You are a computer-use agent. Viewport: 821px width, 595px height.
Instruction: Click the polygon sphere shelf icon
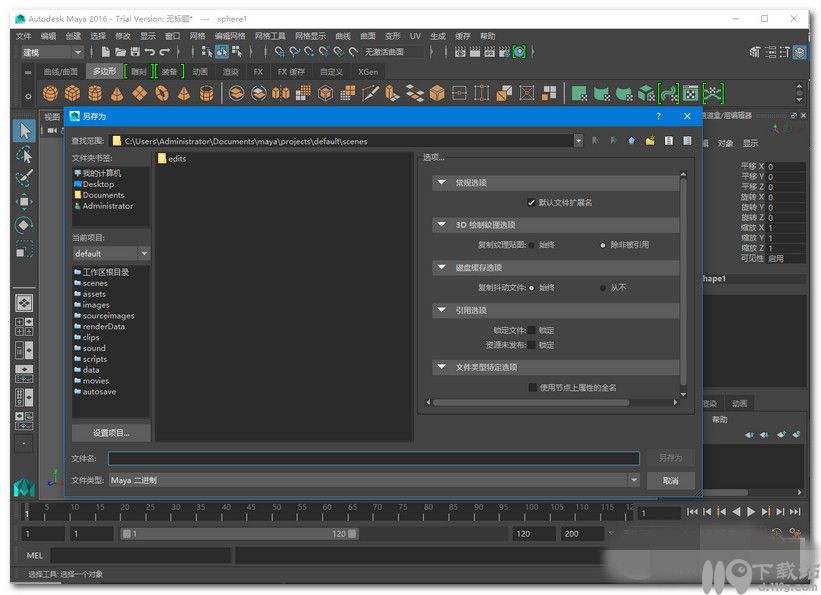click(x=50, y=93)
